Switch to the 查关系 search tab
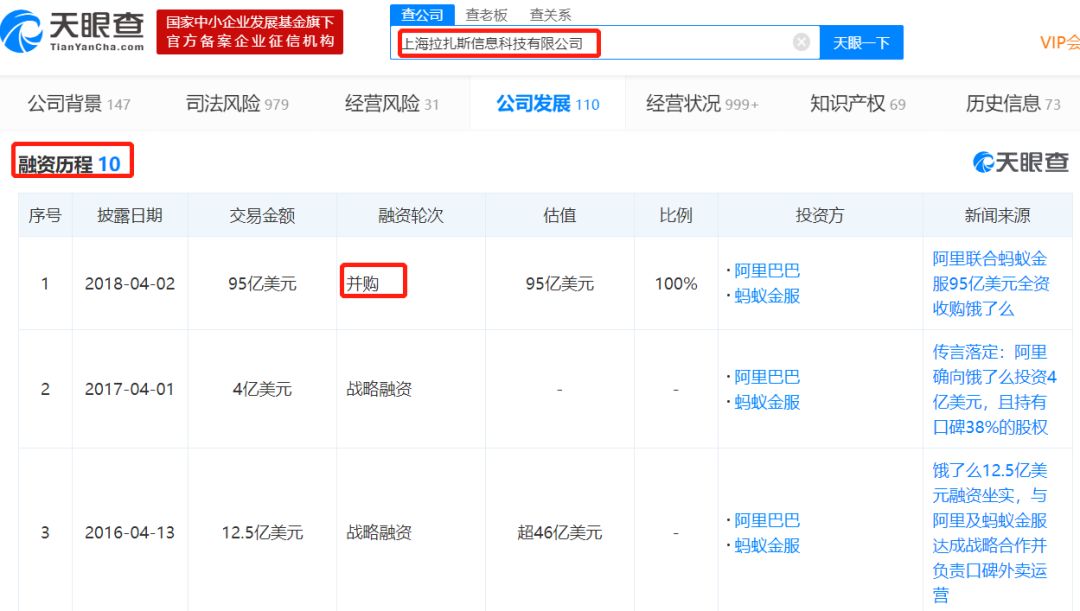 click(548, 14)
